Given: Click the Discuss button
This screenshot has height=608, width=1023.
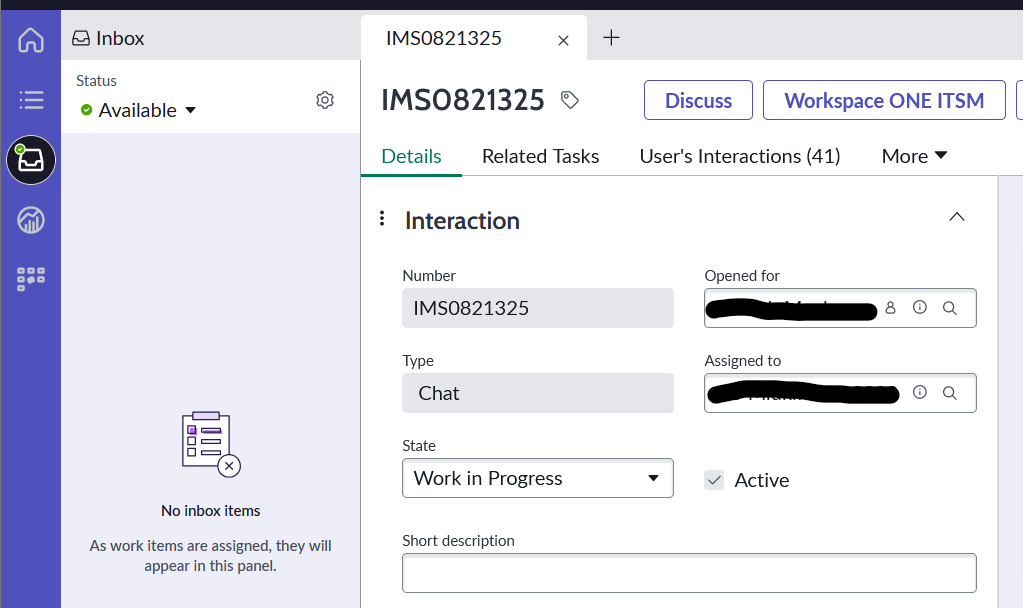Looking at the screenshot, I should [698, 101].
